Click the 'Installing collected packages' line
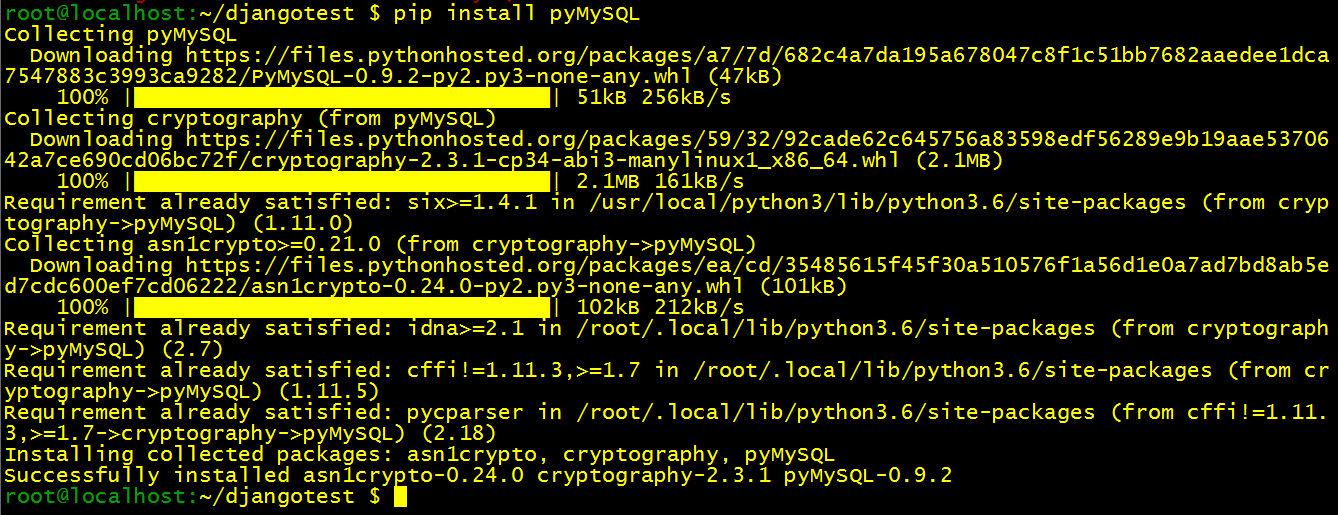Image resolution: width=1338 pixels, height=515 pixels. [x=419, y=455]
